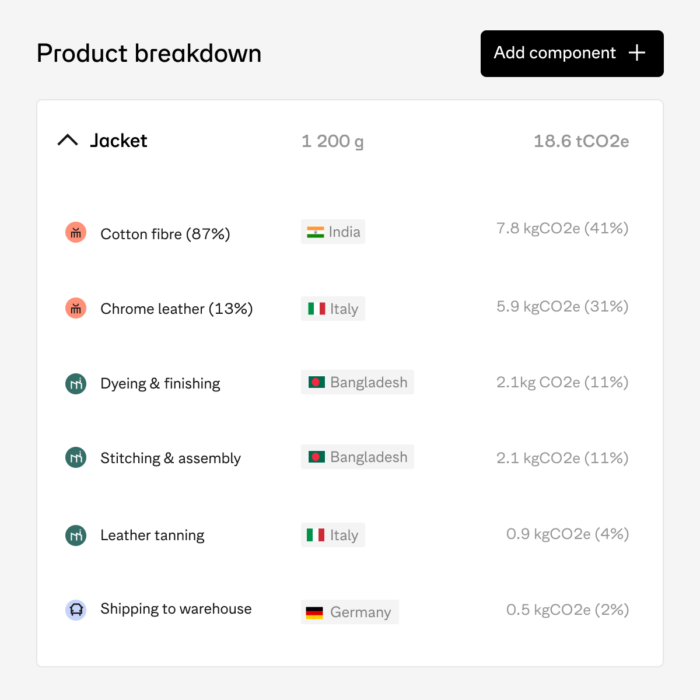Click the Germany flag icon
Viewport: 700px width, 700px height.
click(315, 611)
